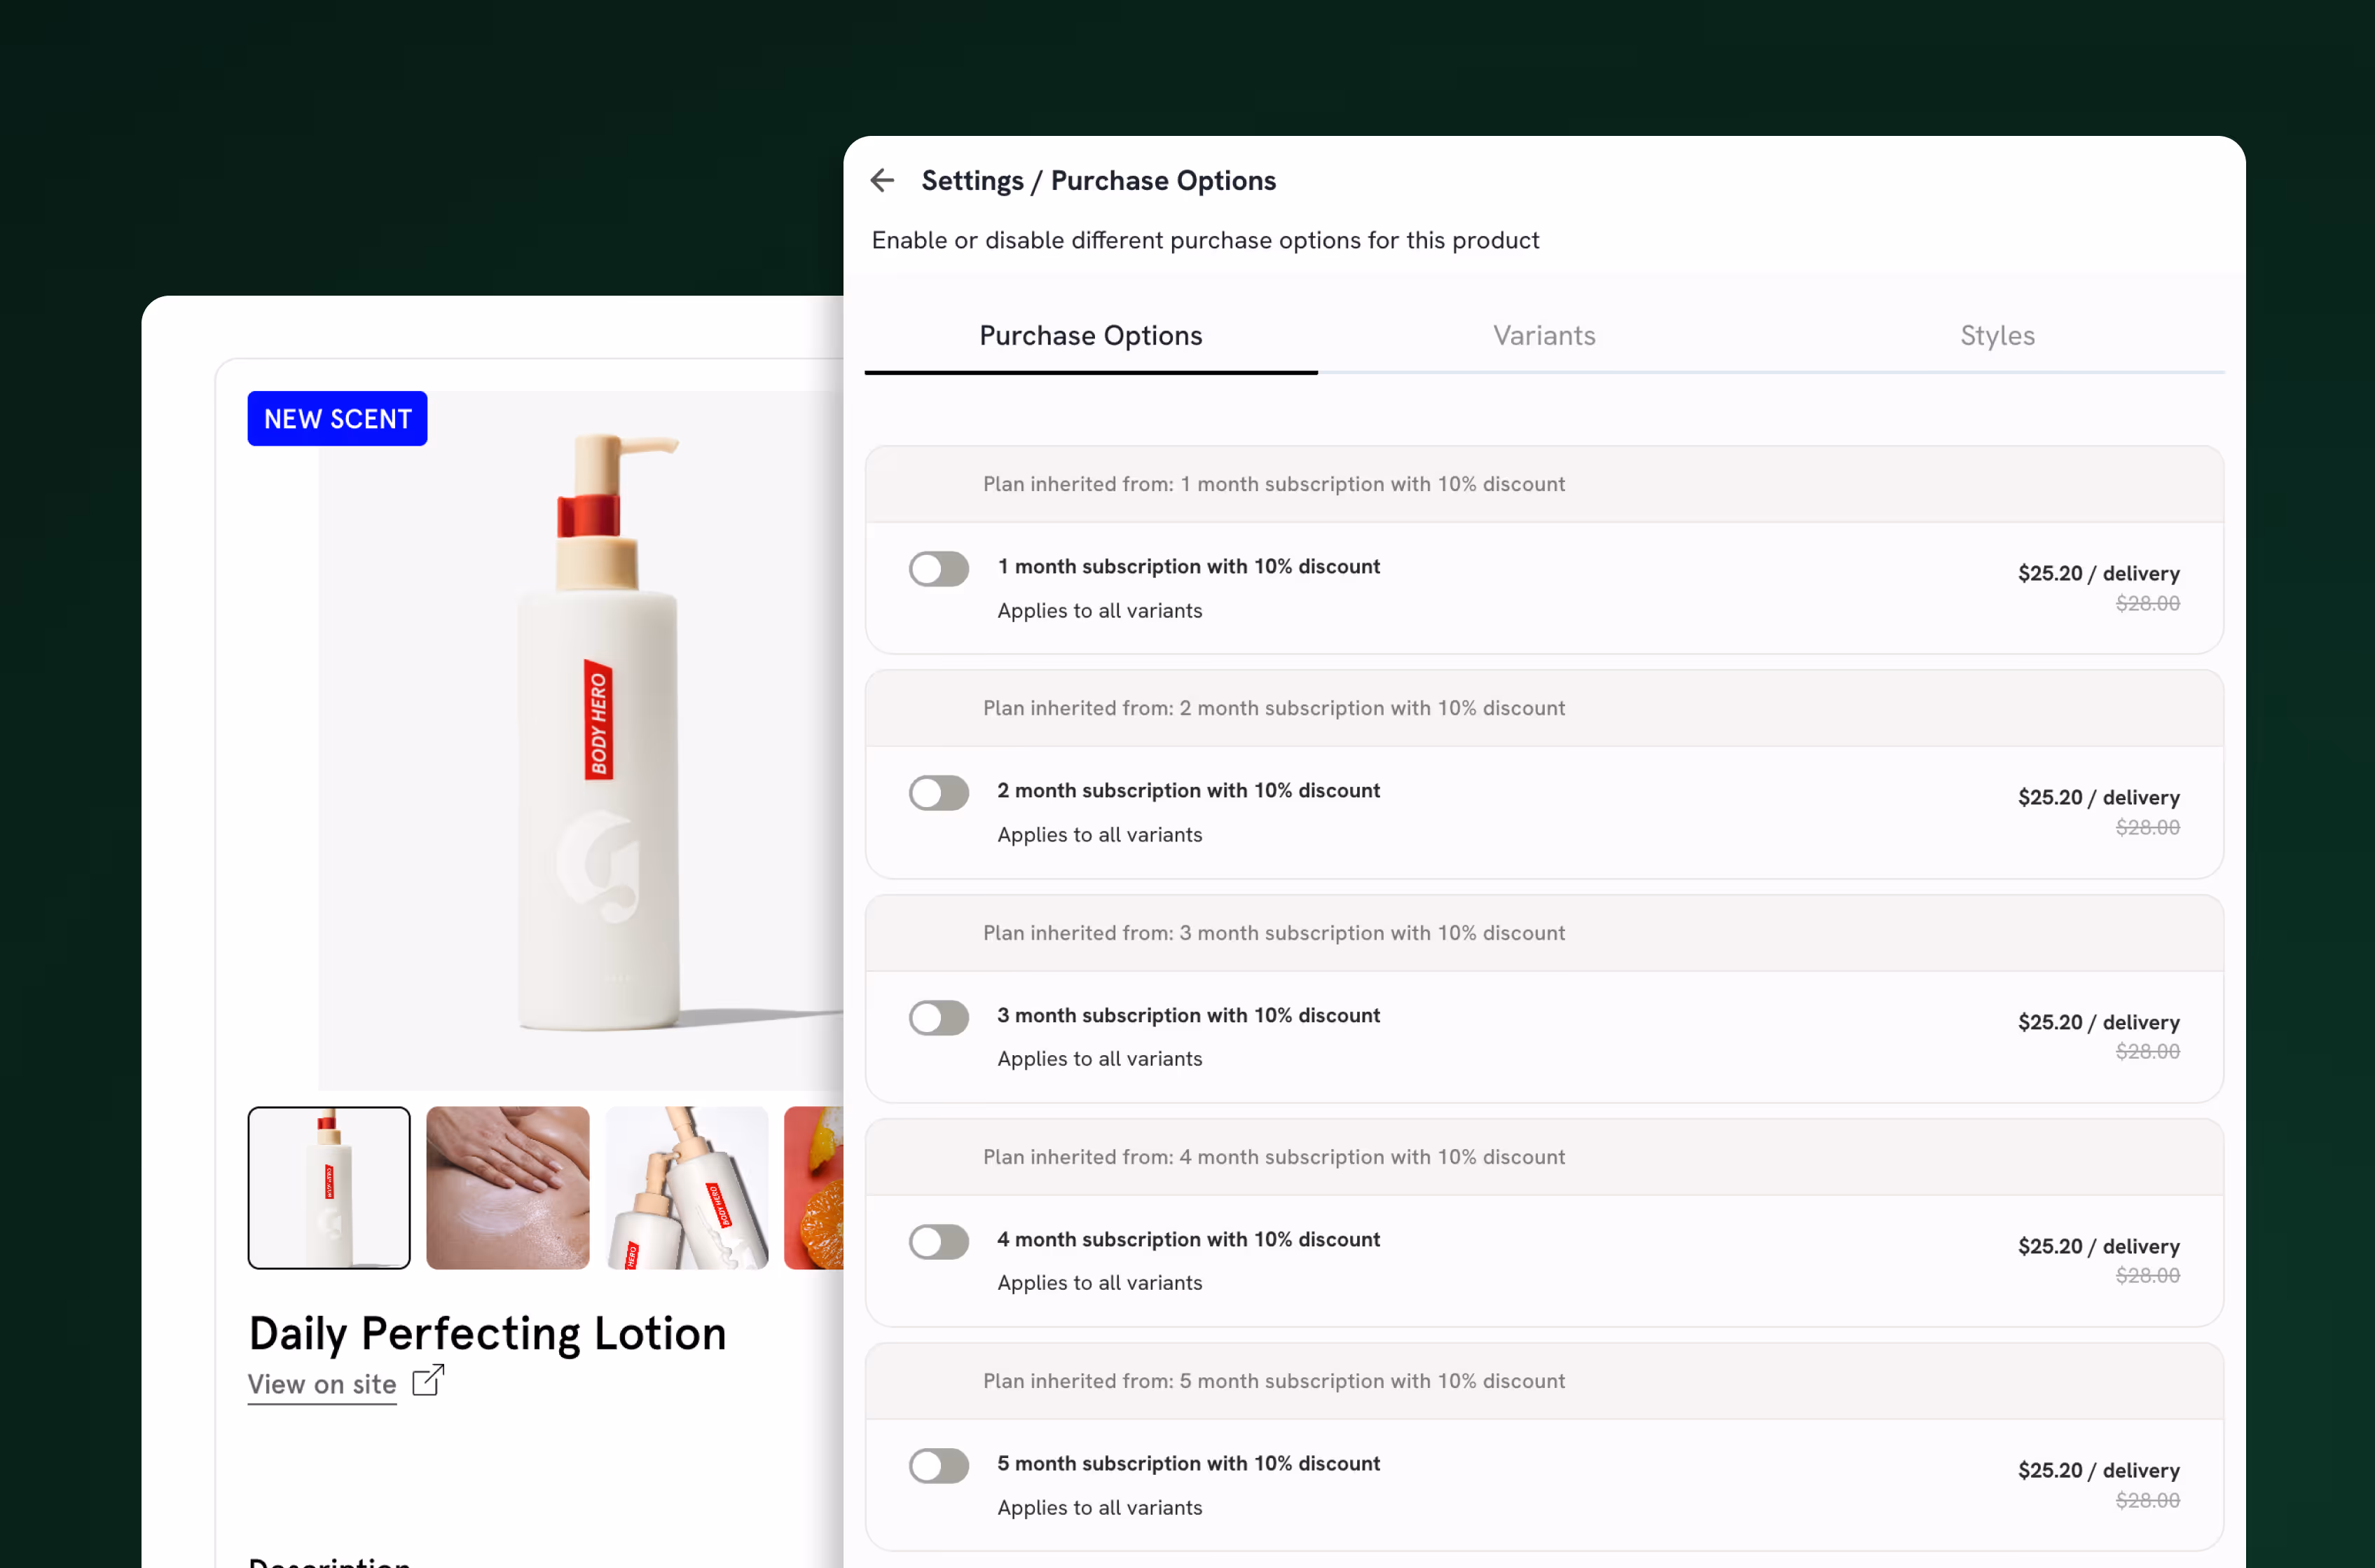
Task: Select the hands applying lotion thumbnail
Action: (508, 1187)
